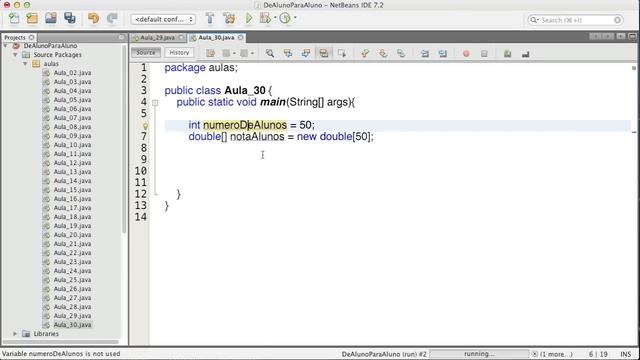Click the Open Project toolbar icon
Image resolution: width=640 pixels, height=360 pixels.
[x=51, y=18]
